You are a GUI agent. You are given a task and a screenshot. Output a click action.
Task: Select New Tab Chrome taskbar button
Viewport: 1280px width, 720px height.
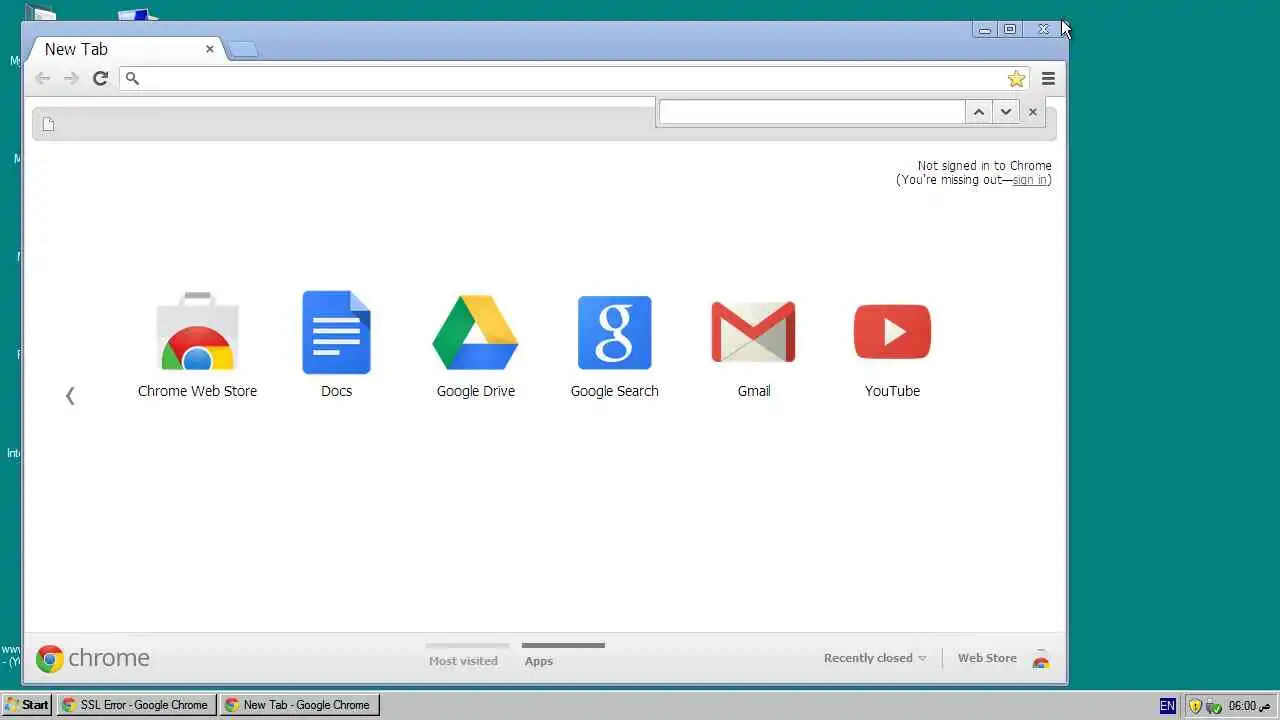[299, 705]
